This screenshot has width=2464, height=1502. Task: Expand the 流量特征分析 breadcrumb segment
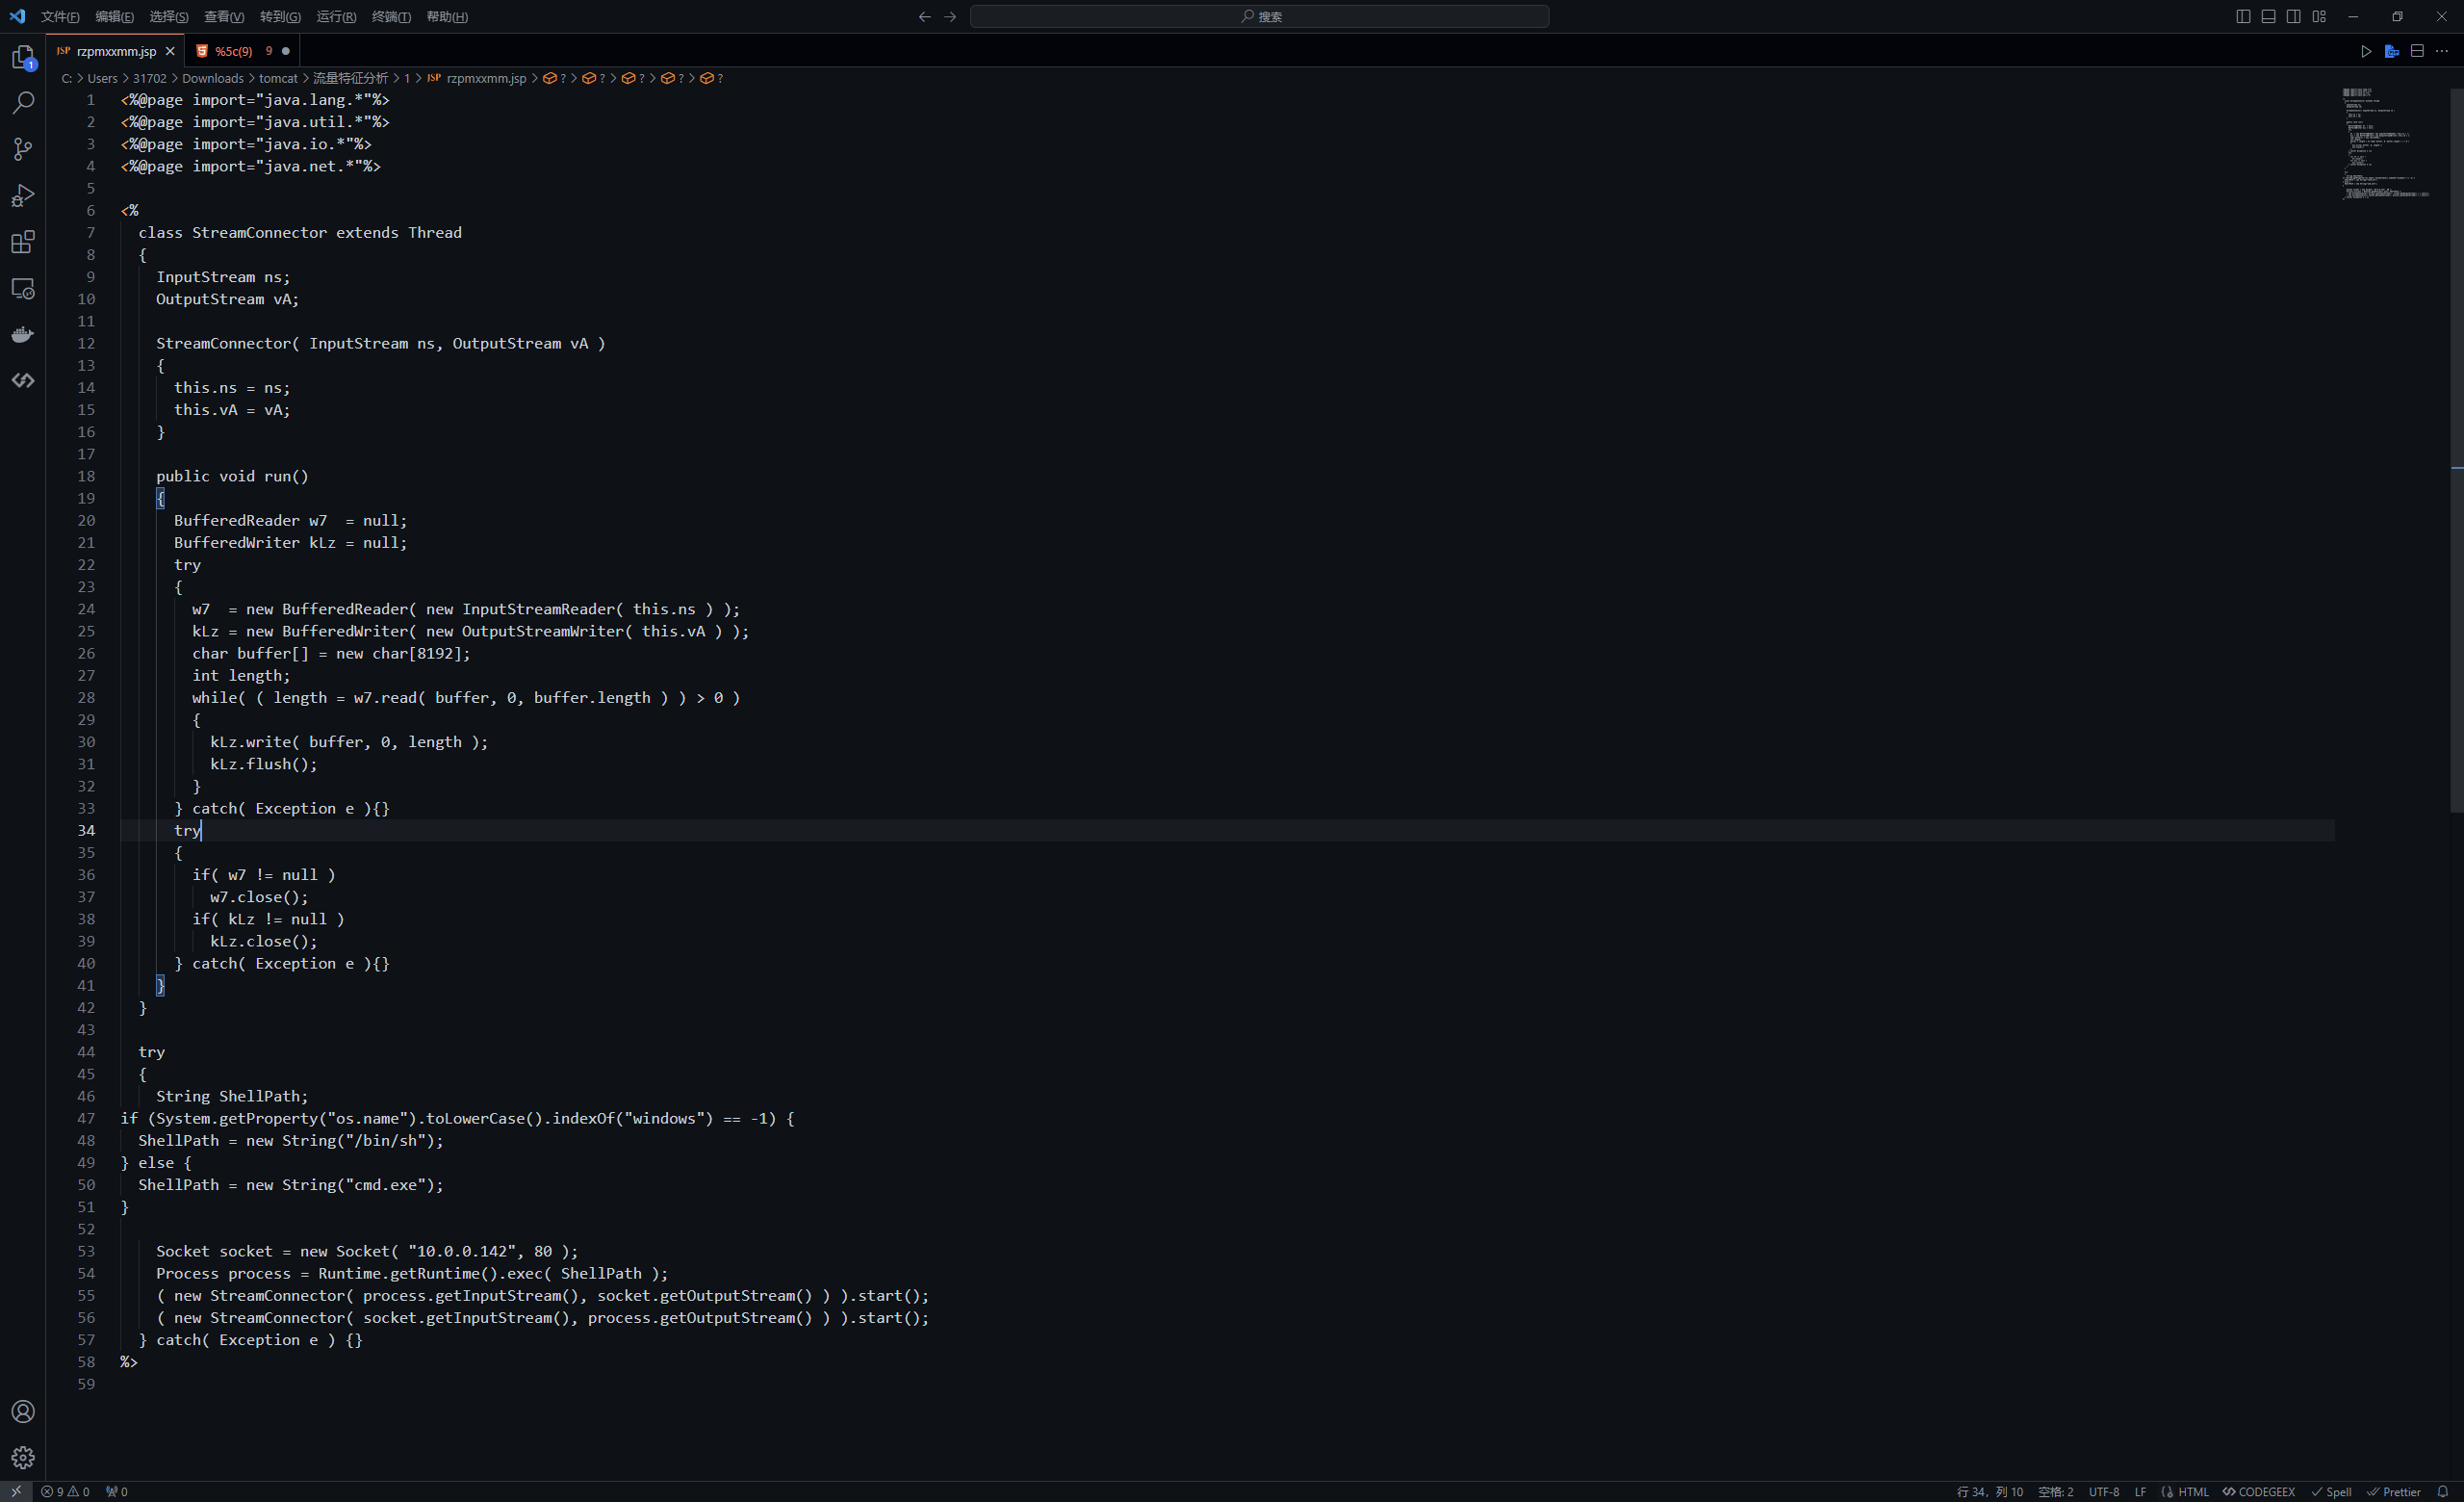point(350,78)
